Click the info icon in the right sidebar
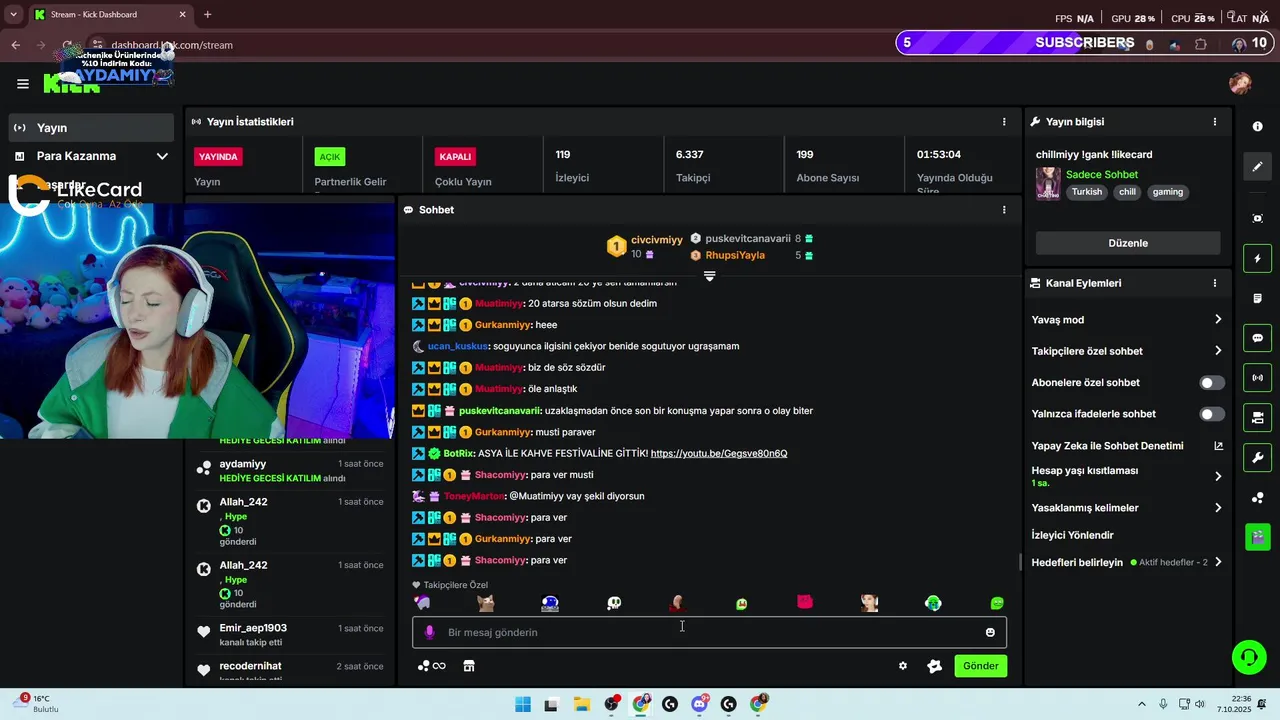The height and width of the screenshot is (720, 1280). coord(1257,127)
